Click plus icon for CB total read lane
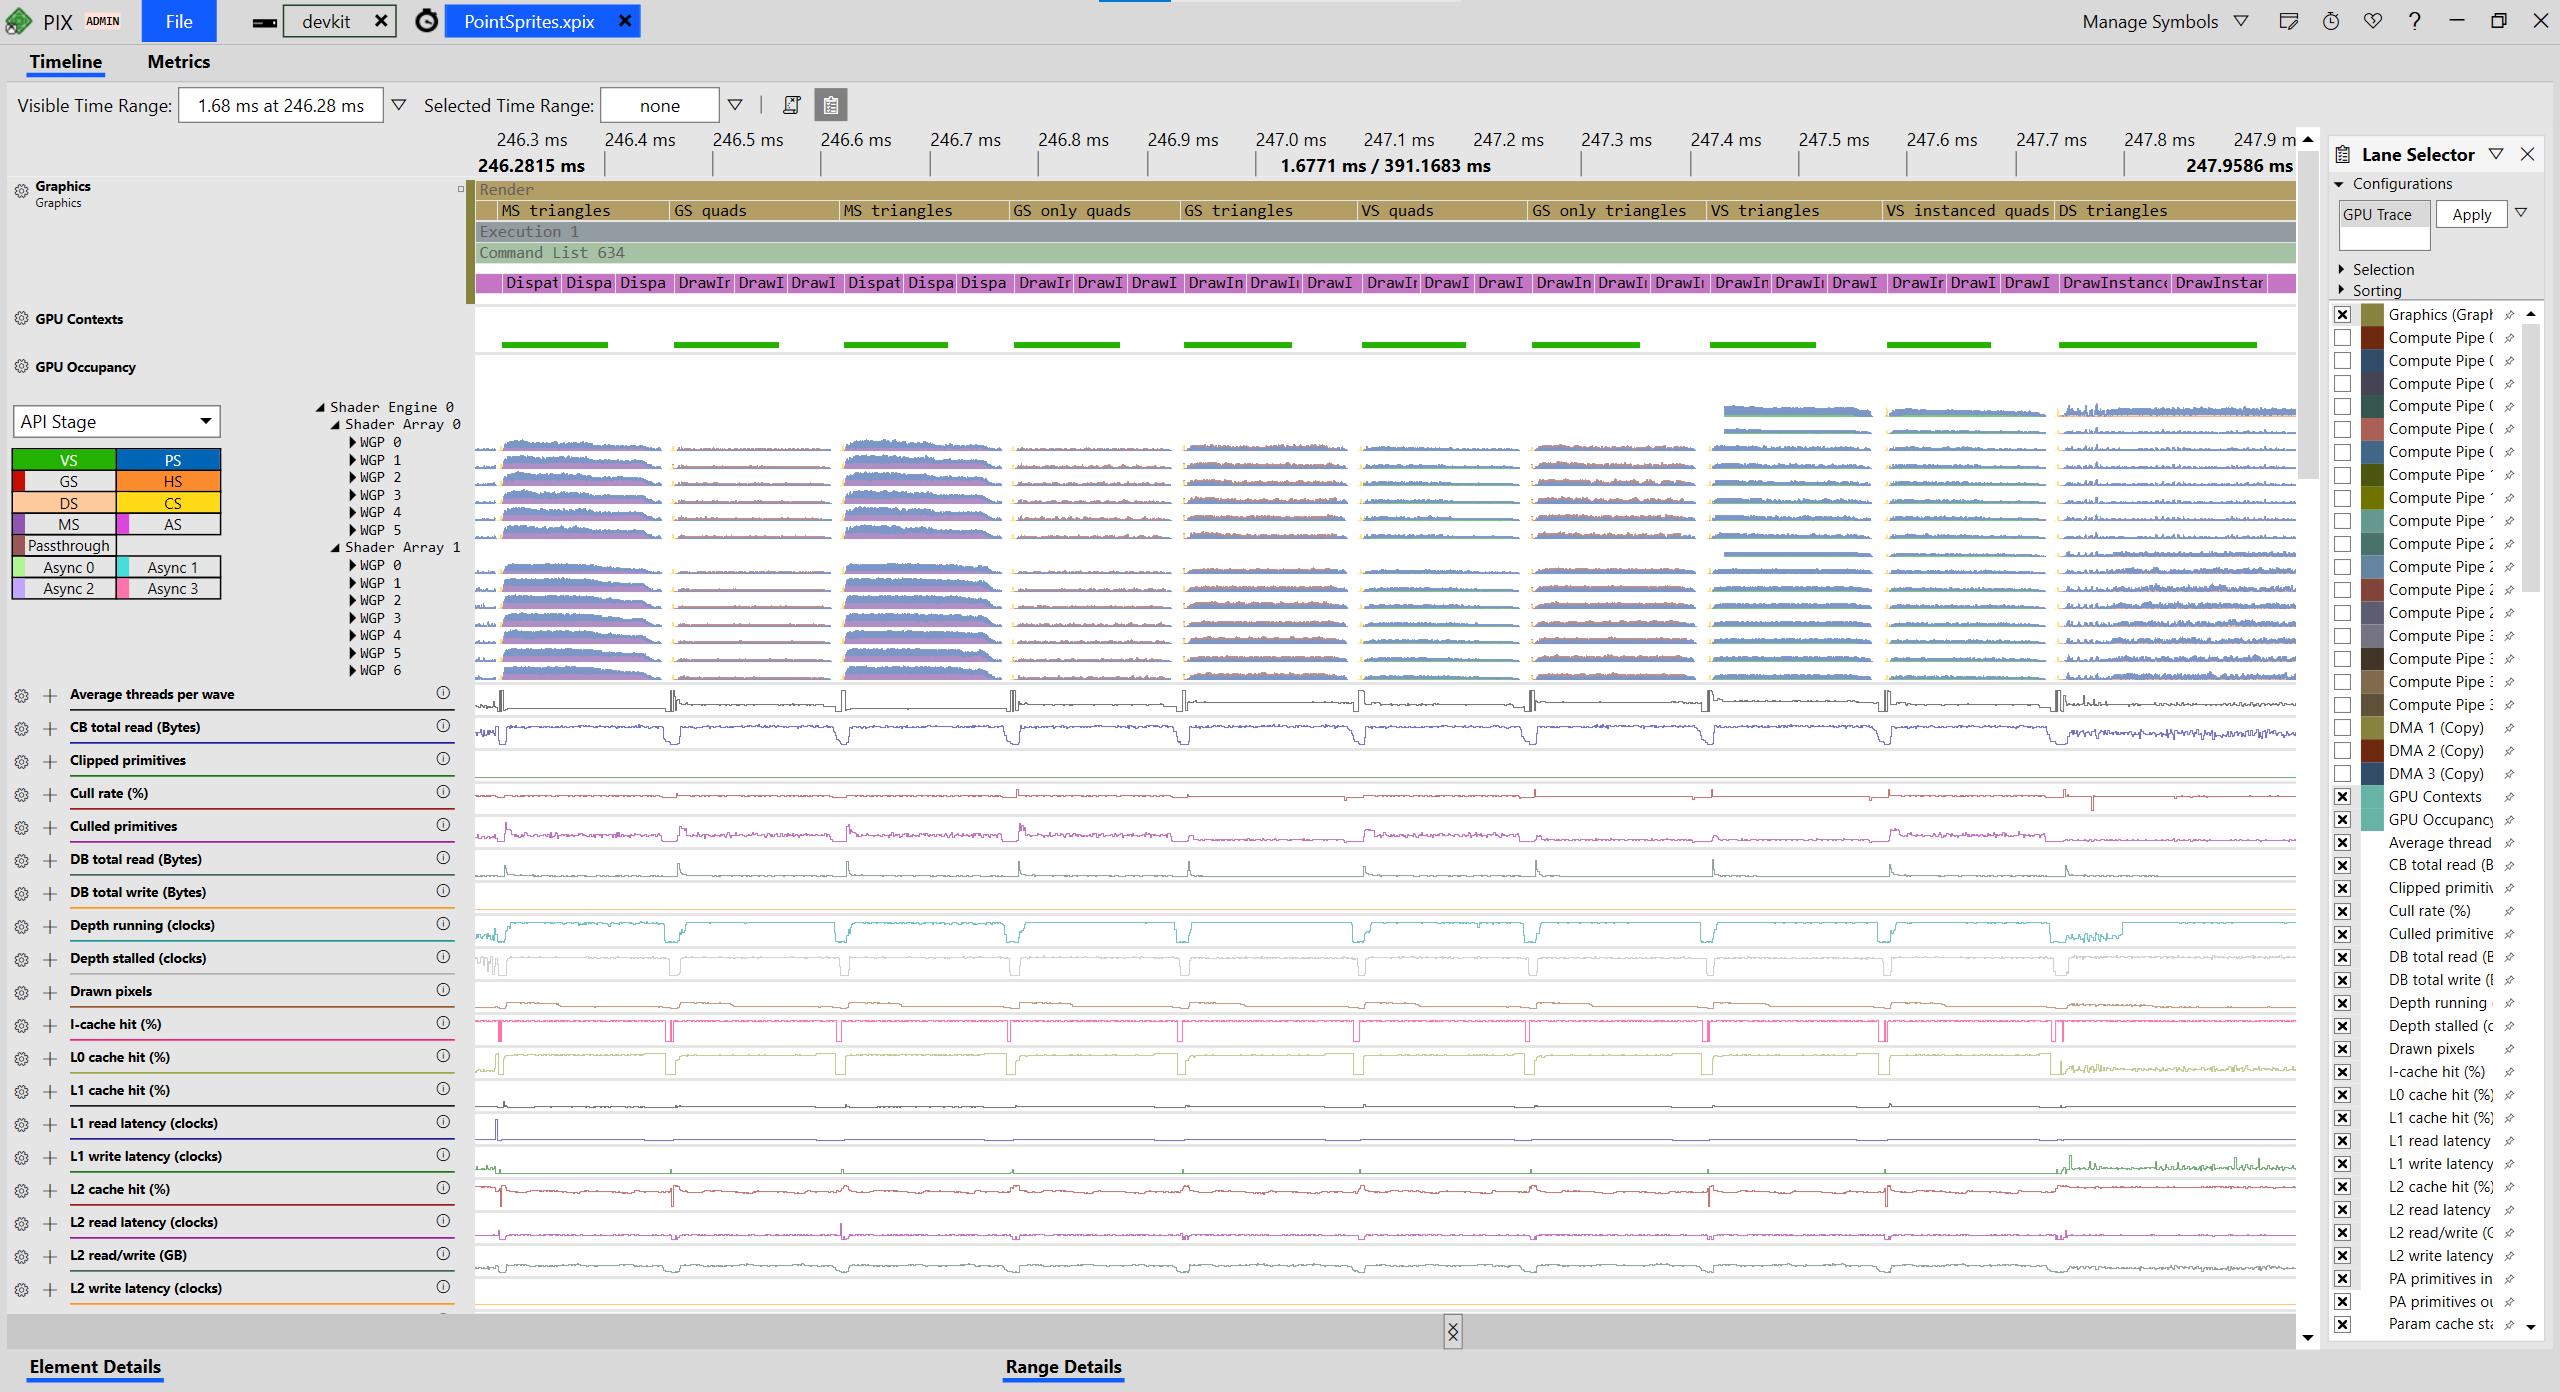The height and width of the screenshot is (1392, 2560). click(49, 728)
